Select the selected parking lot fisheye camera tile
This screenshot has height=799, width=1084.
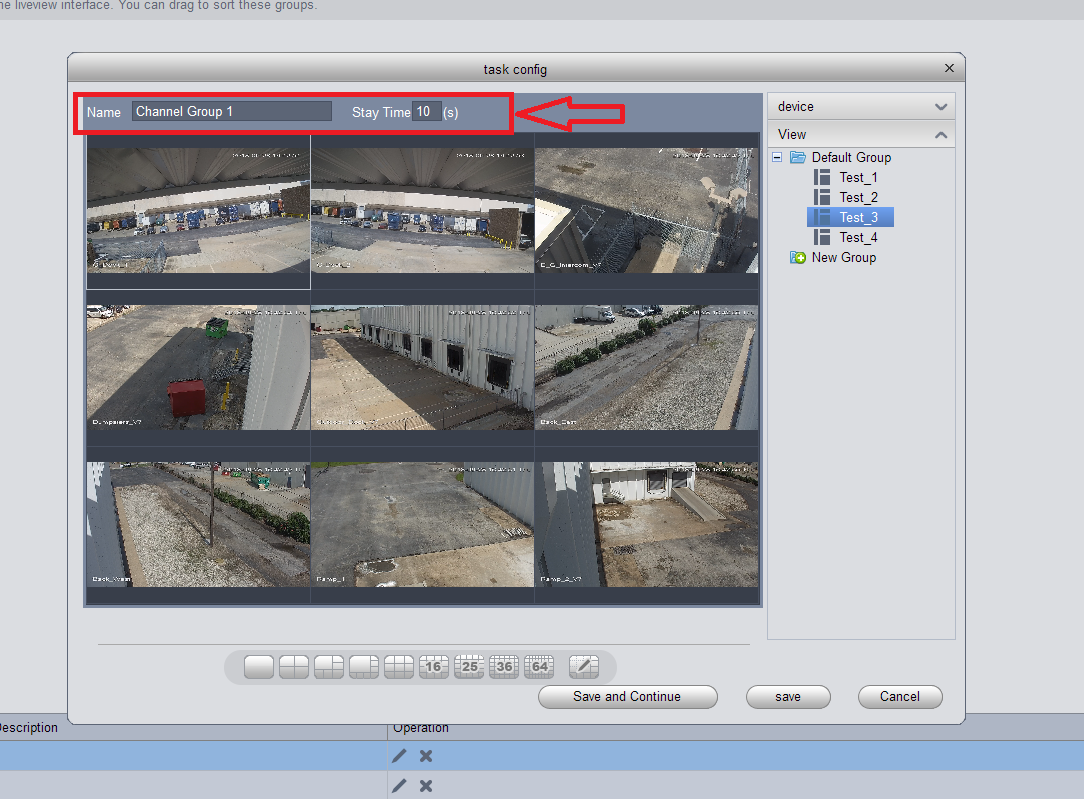(x=198, y=210)
